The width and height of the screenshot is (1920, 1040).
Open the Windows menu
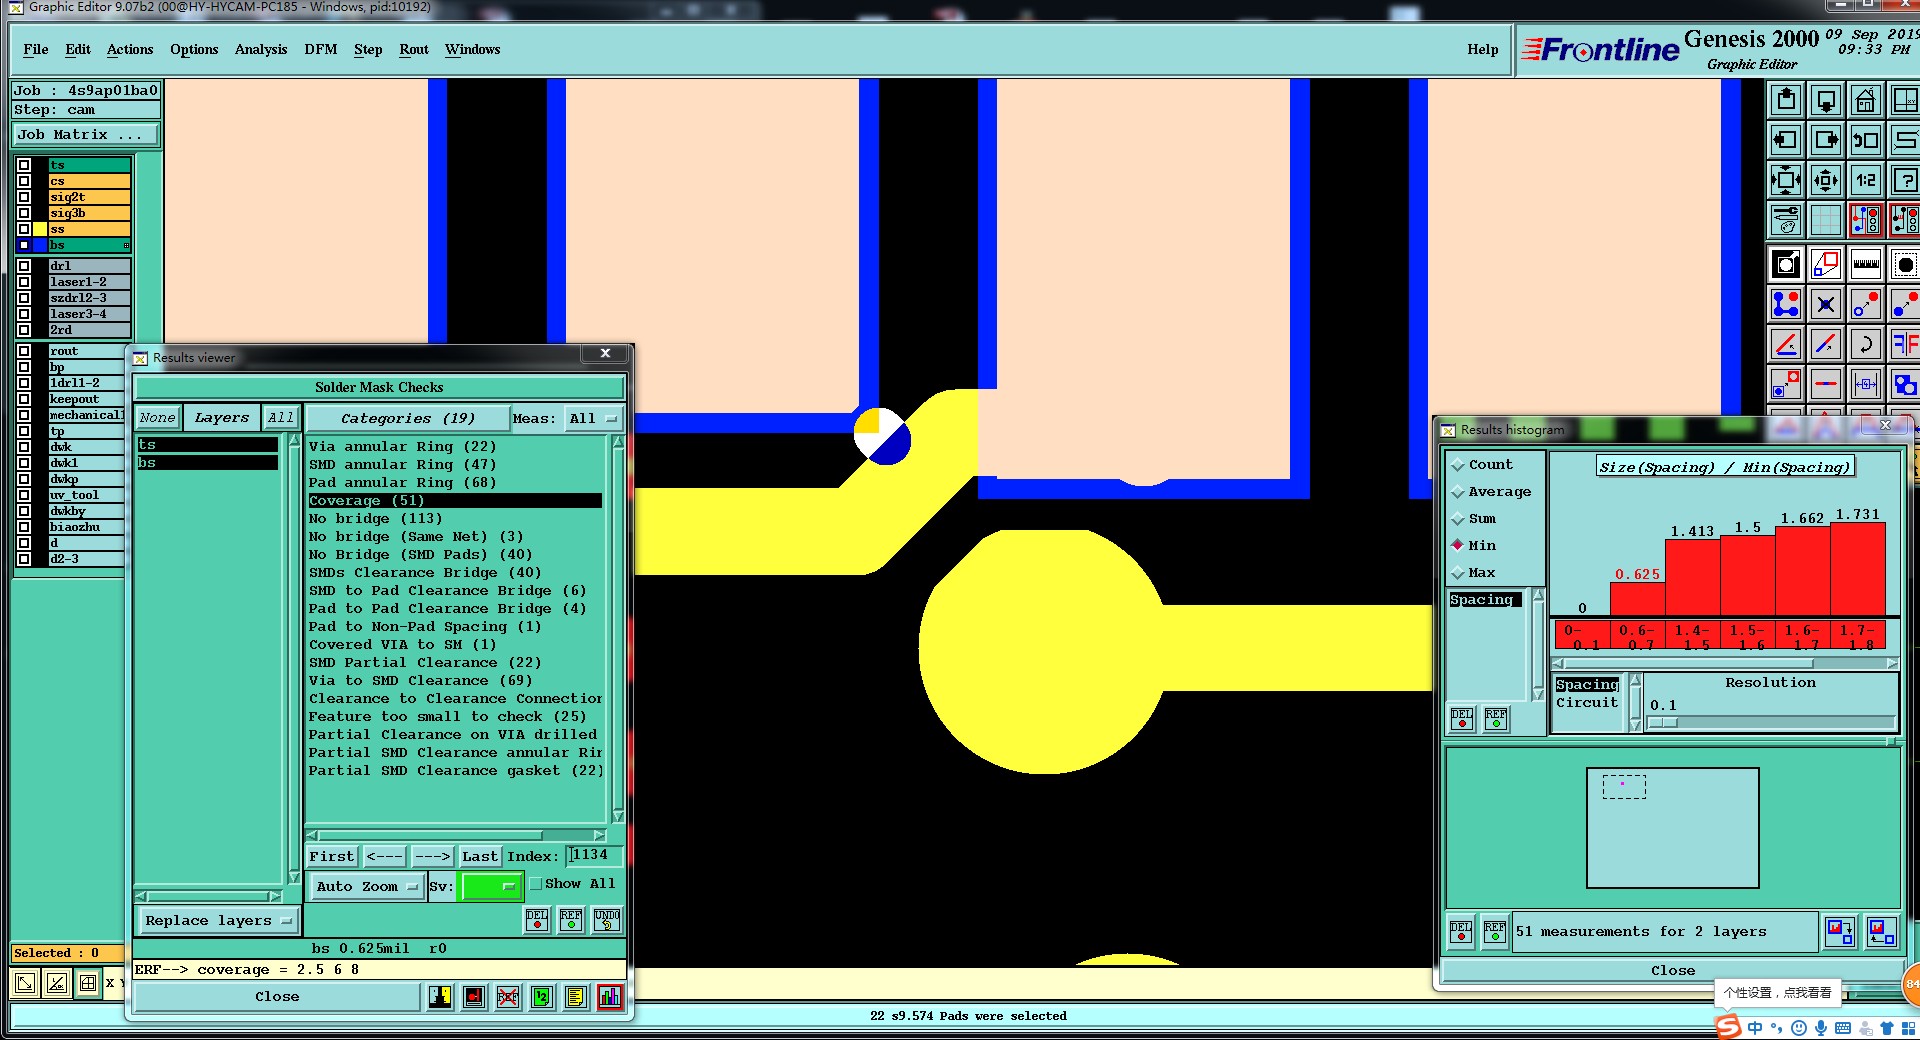(473, 49)
